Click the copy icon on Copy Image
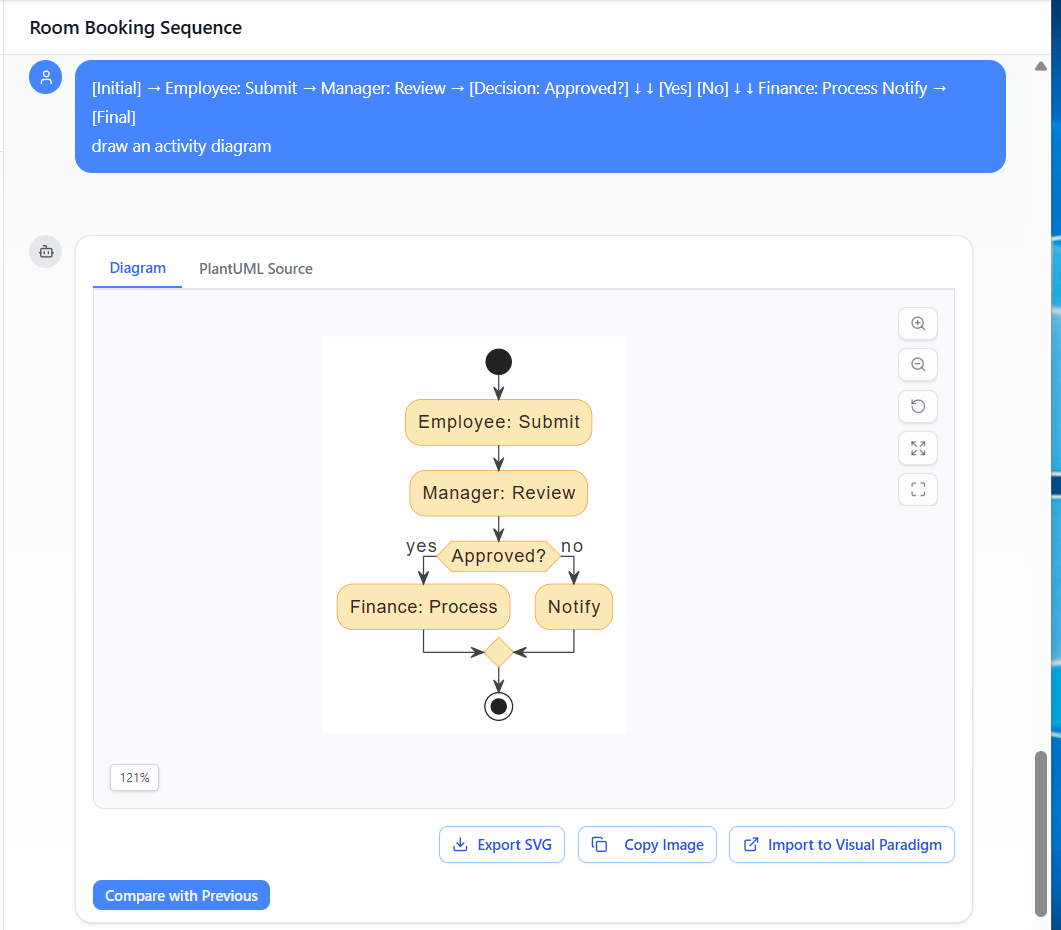The height and width of the screenshot is (930, 1061). [599, 844]
